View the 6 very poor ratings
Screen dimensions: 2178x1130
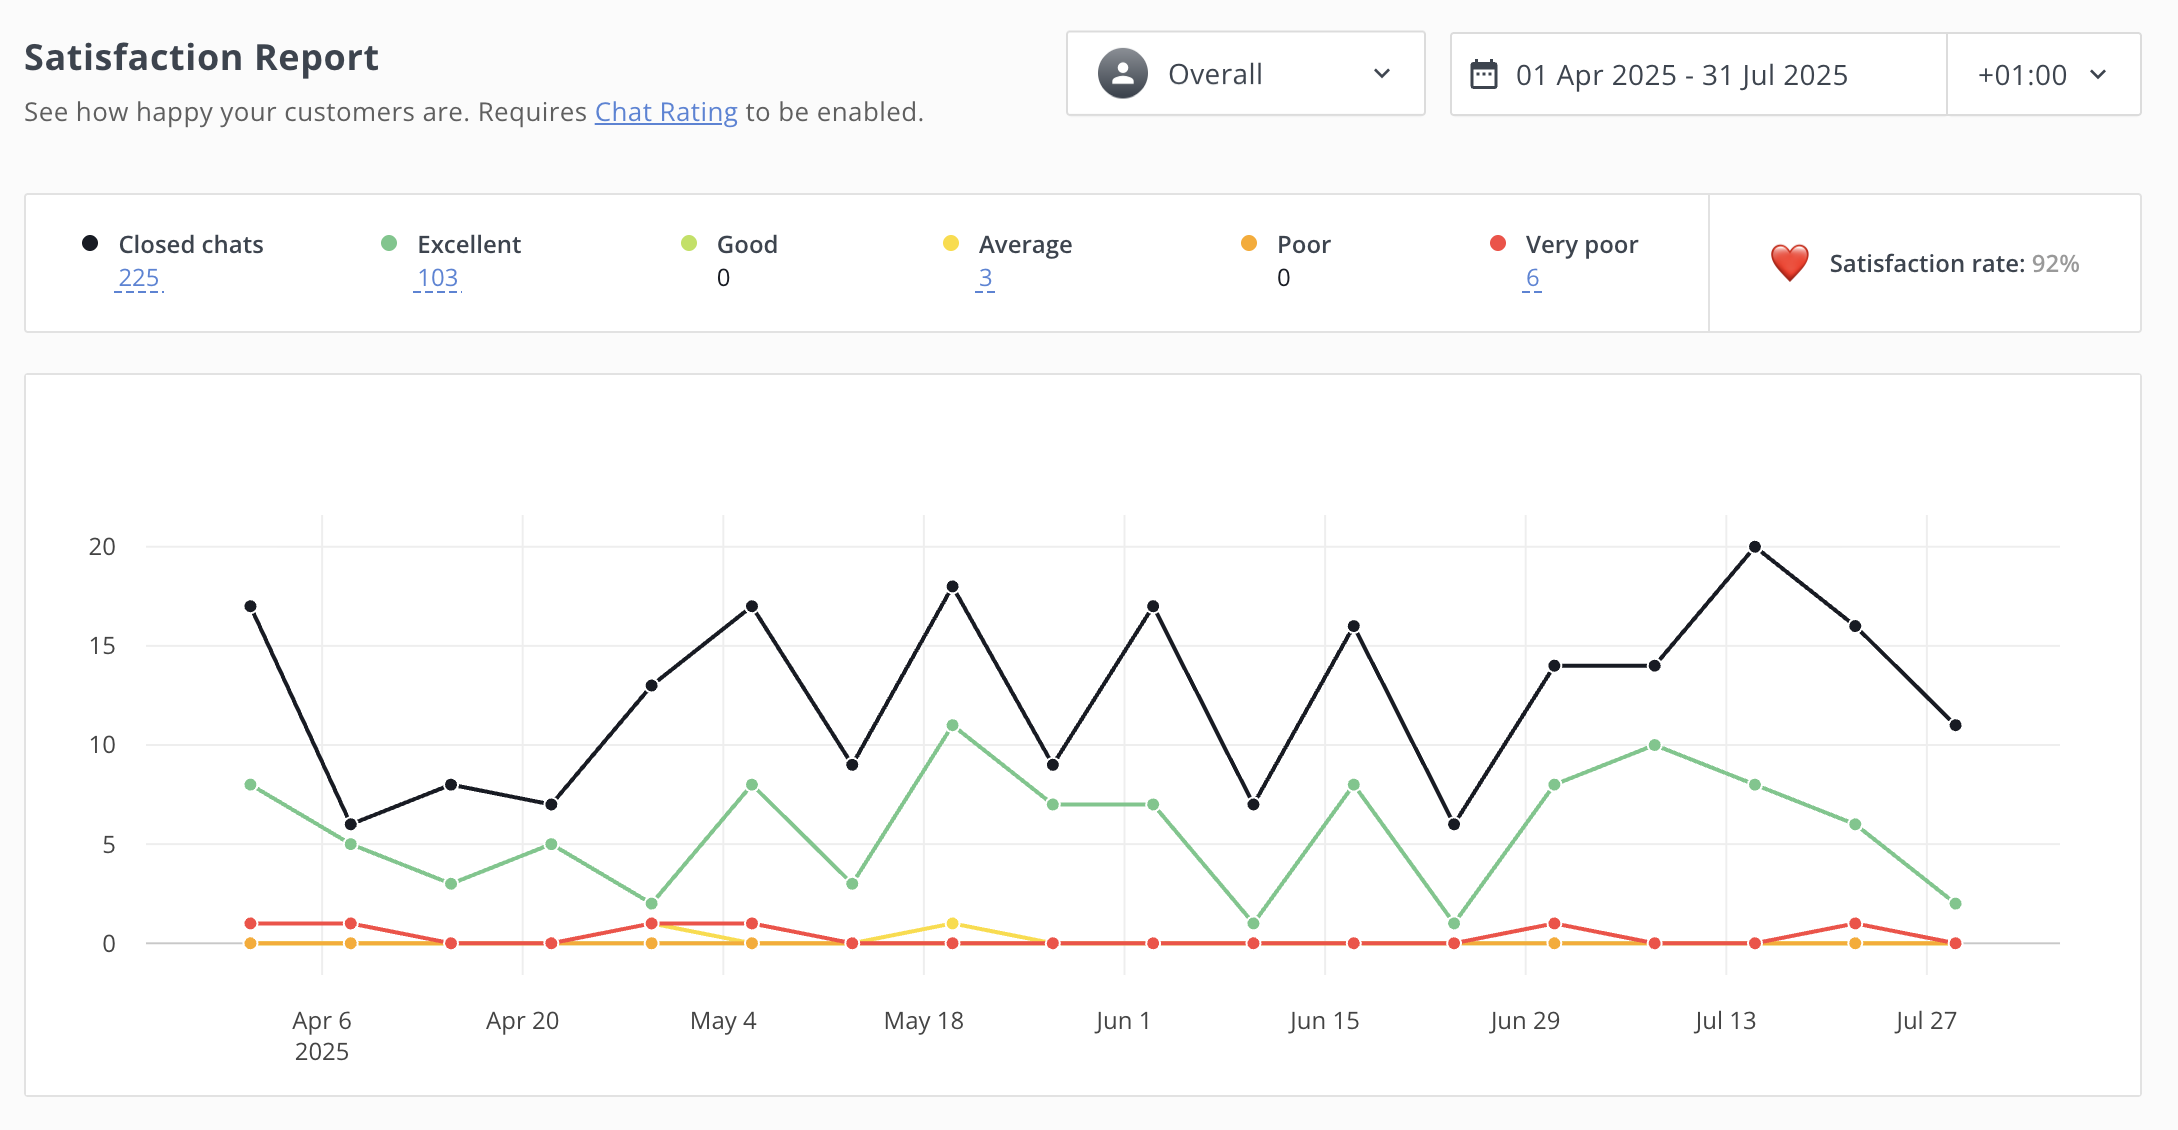pyautogui.click(x=1532, y=278)
